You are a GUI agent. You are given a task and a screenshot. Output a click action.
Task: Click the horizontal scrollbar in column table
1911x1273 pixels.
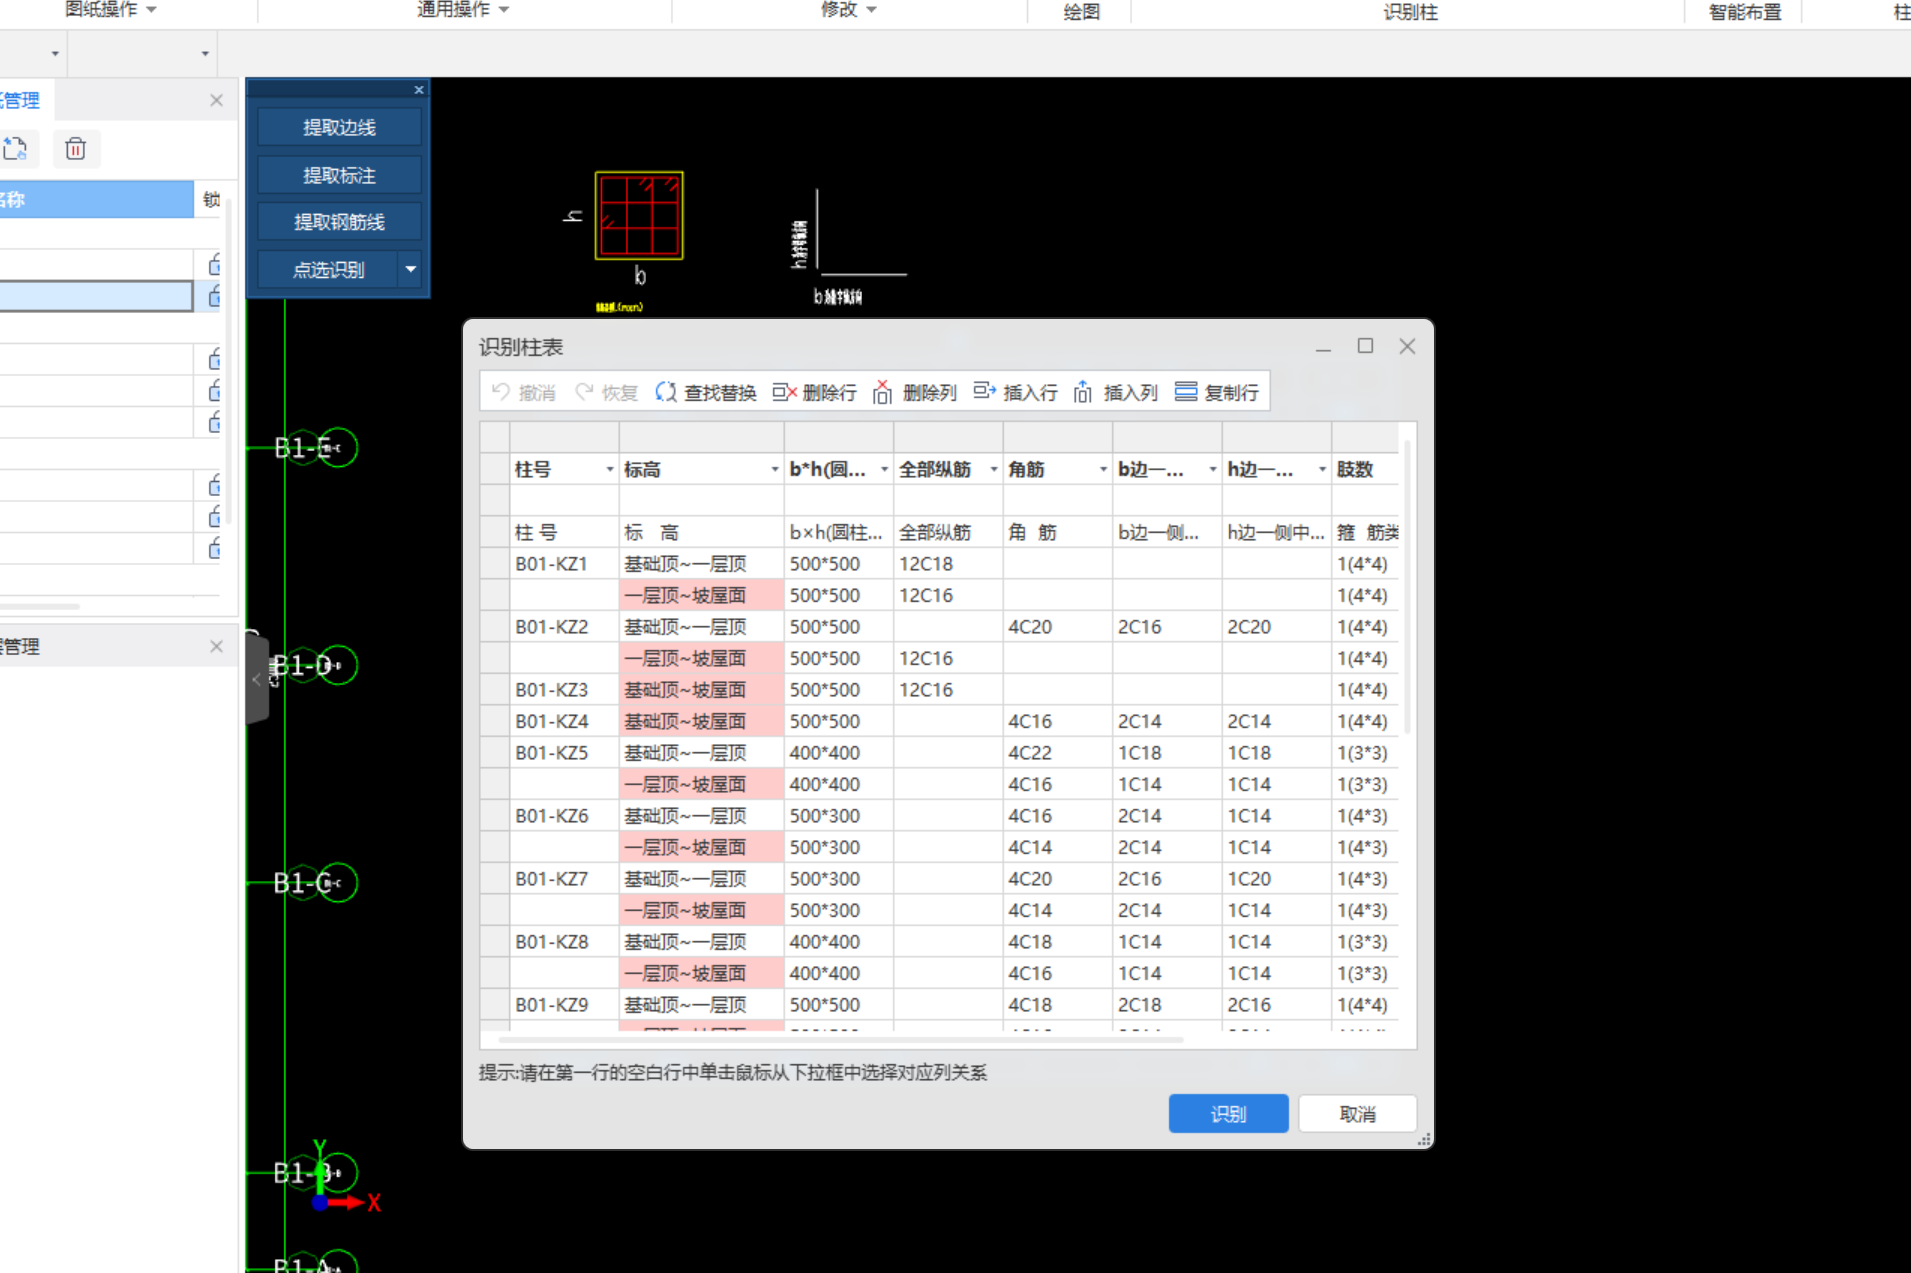pyautogui.click(x=840, y=1040)
